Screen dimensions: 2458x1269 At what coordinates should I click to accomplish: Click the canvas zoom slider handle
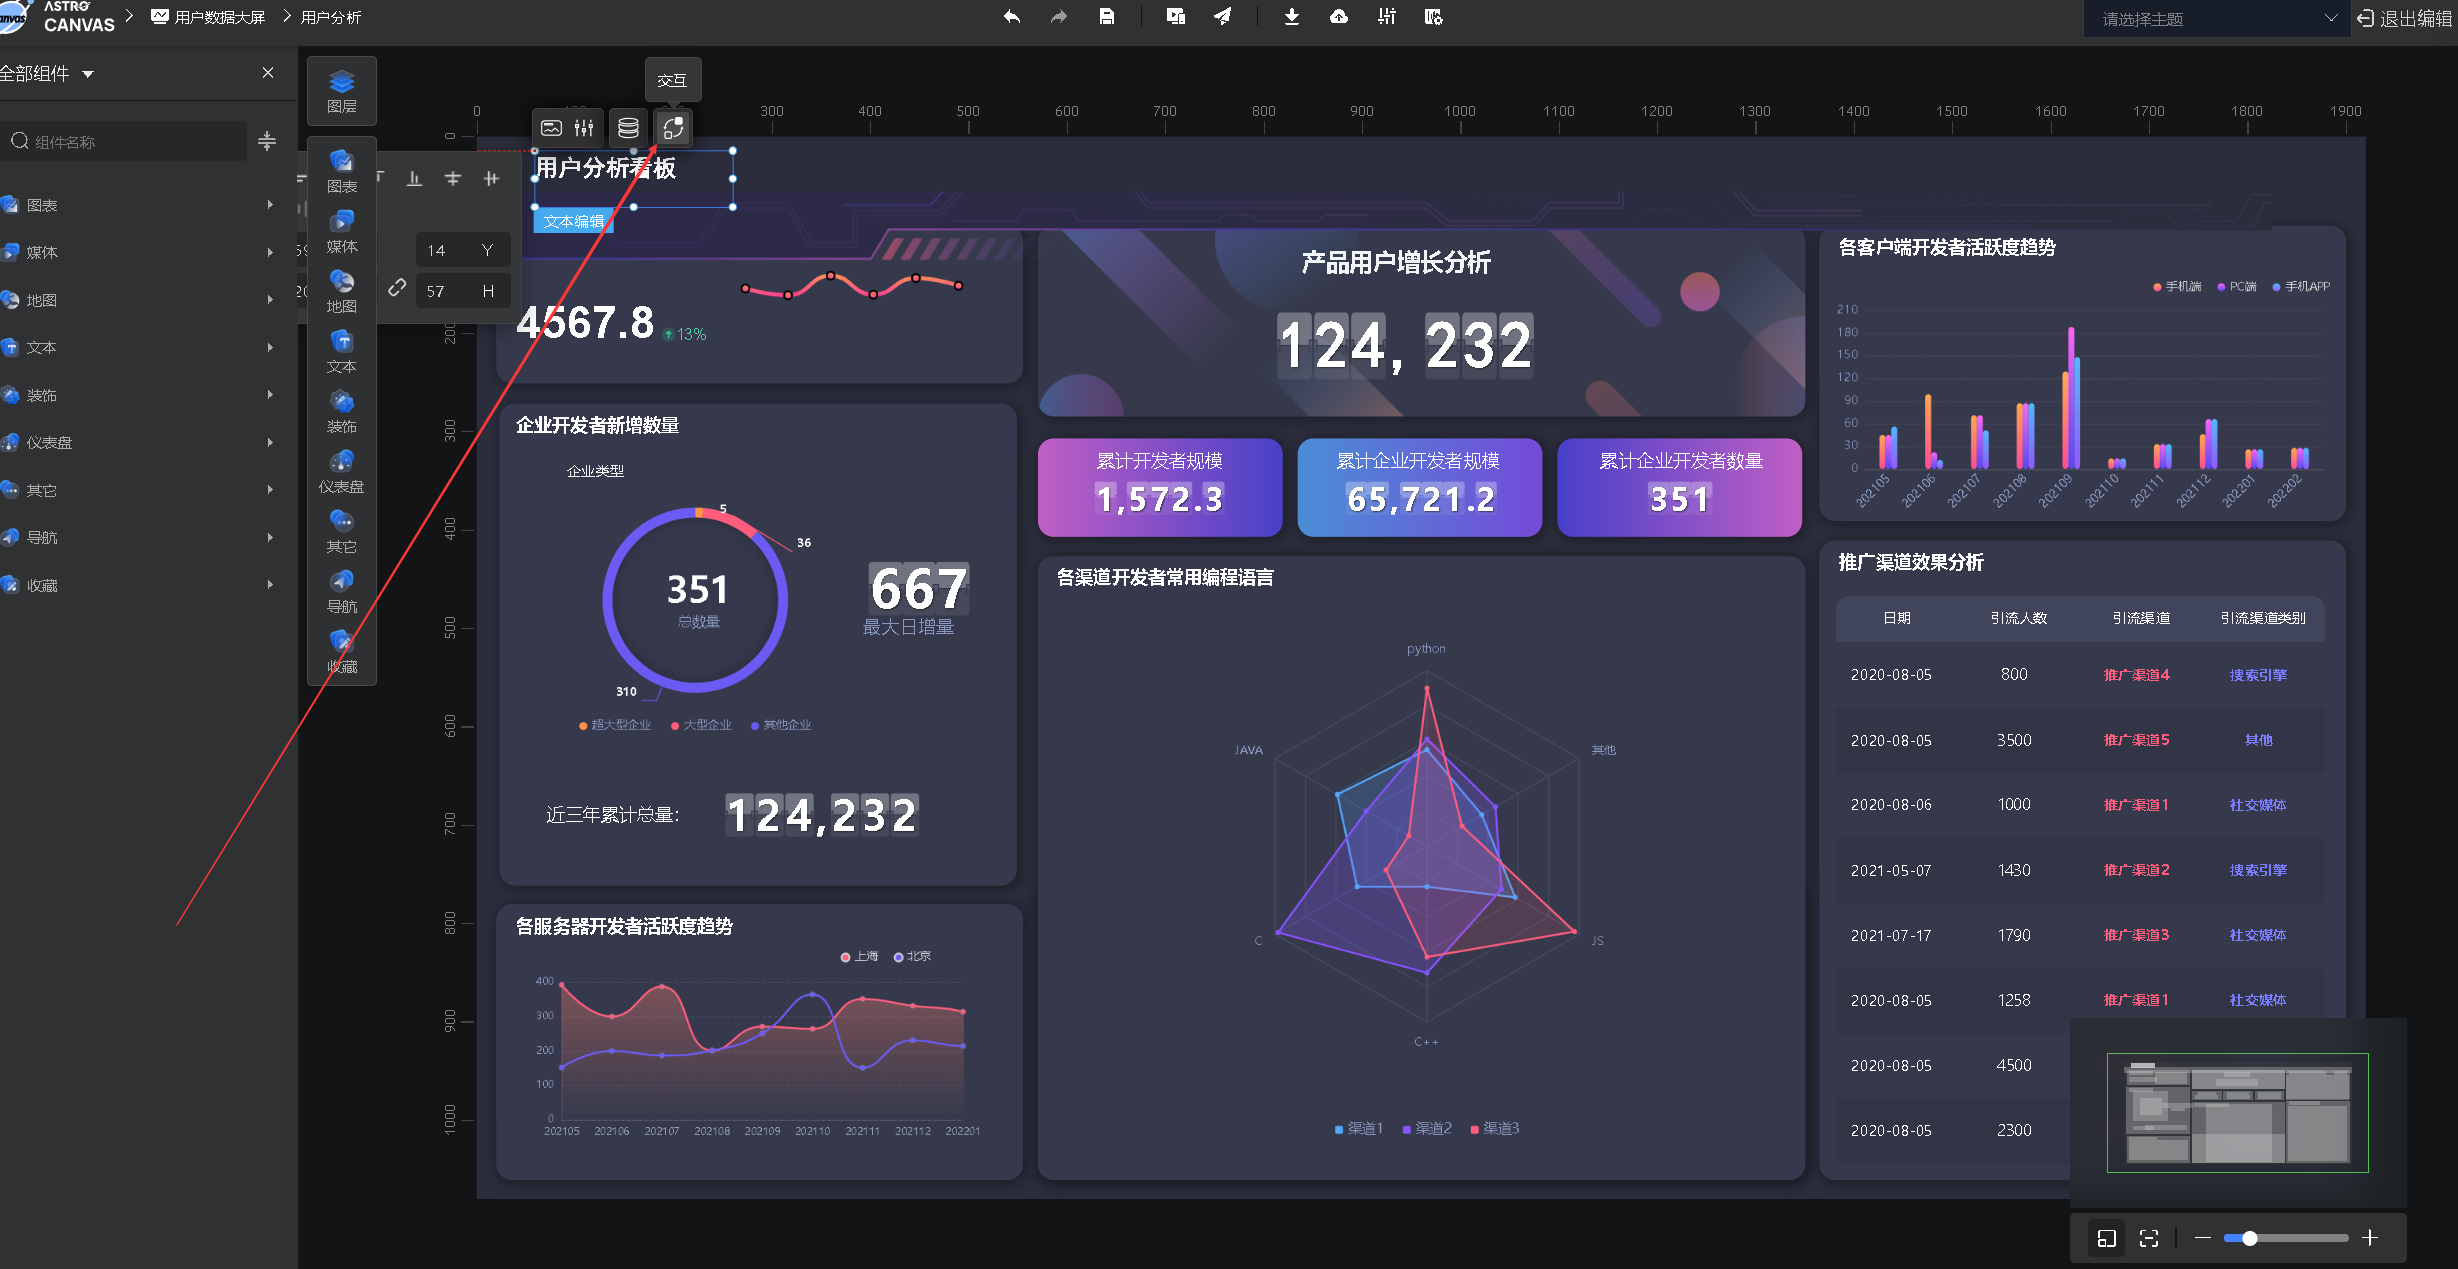coord(2249,1238)
